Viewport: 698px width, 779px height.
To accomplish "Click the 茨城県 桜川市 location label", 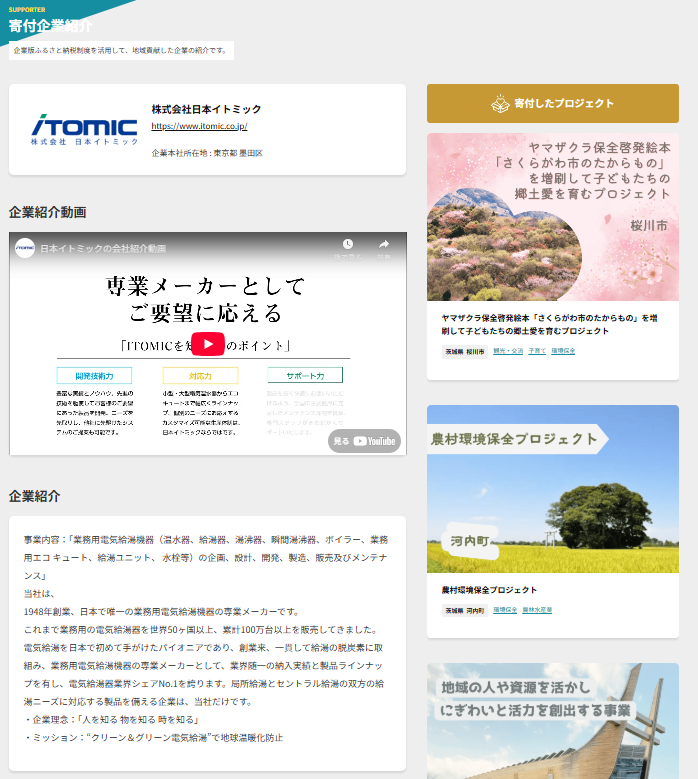I will (x=465, y=352).
